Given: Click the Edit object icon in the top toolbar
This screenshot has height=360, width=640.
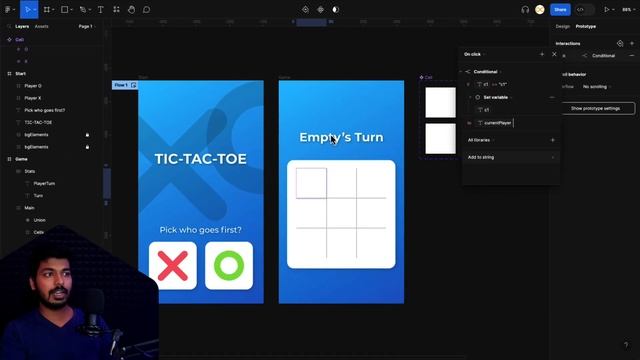Looking at the screenshot, I should (305, 9).
